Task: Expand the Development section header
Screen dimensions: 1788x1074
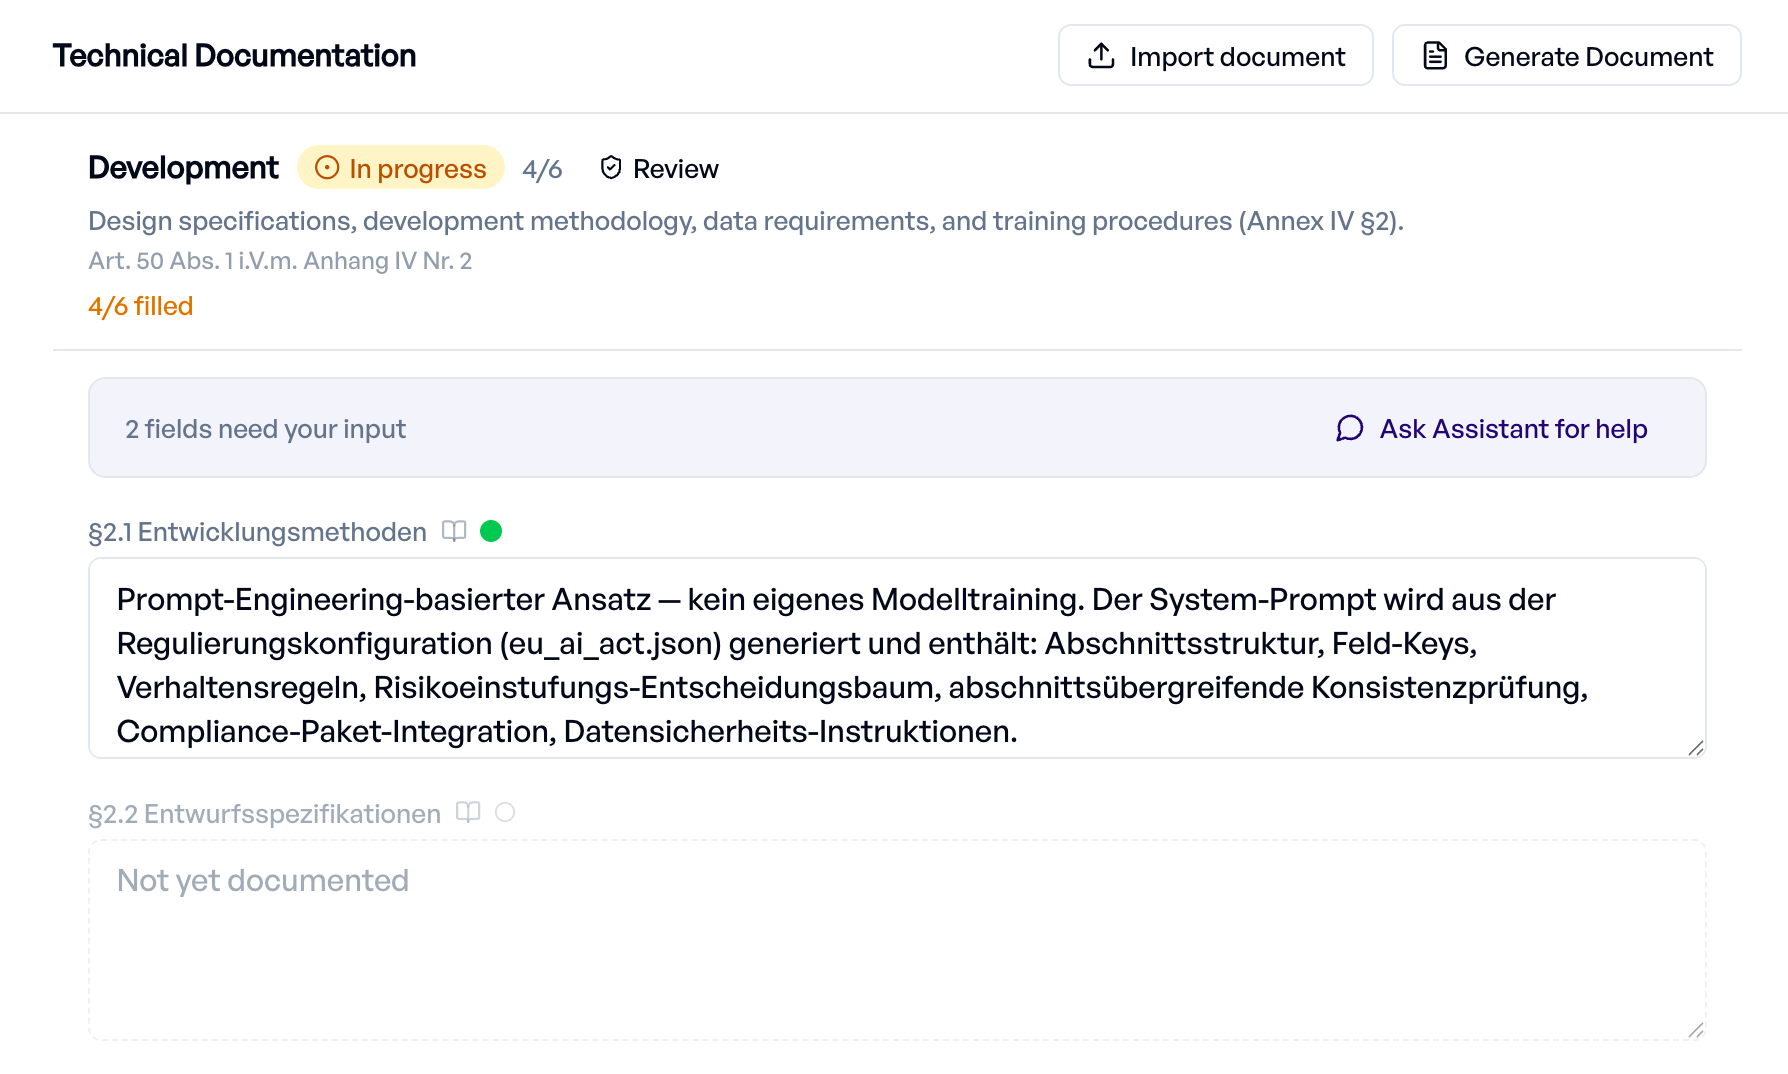Action: [x=183, y=167]
